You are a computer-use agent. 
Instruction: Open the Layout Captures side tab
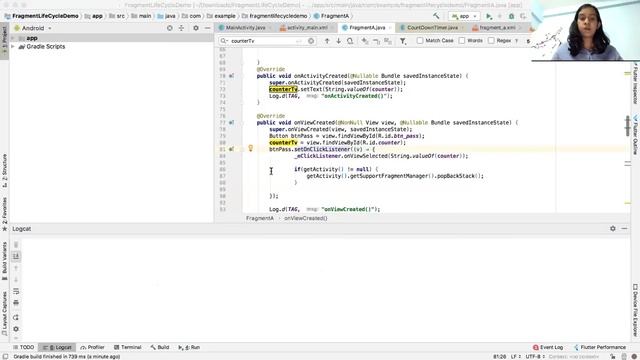(x=4, y=313)
